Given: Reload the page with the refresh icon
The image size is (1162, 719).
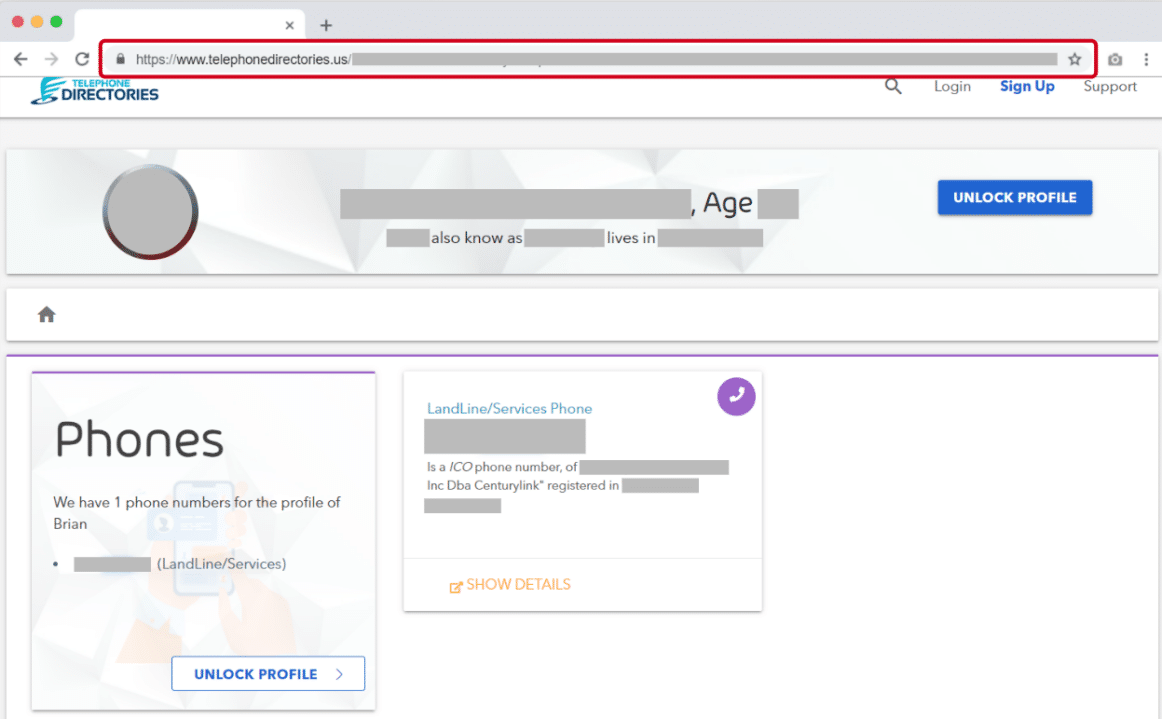Looking at the screenshot, I should tap(81, 58).
